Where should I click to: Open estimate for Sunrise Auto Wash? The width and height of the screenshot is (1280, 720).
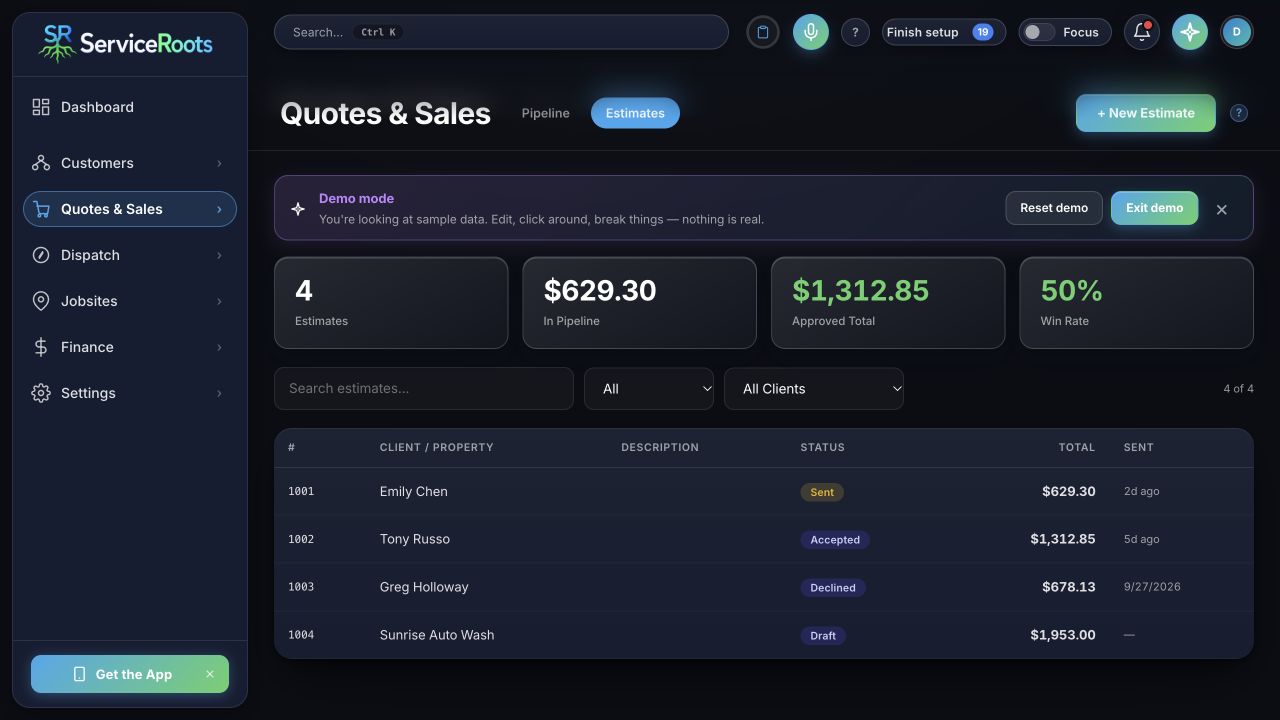click(x=764, y=635)
